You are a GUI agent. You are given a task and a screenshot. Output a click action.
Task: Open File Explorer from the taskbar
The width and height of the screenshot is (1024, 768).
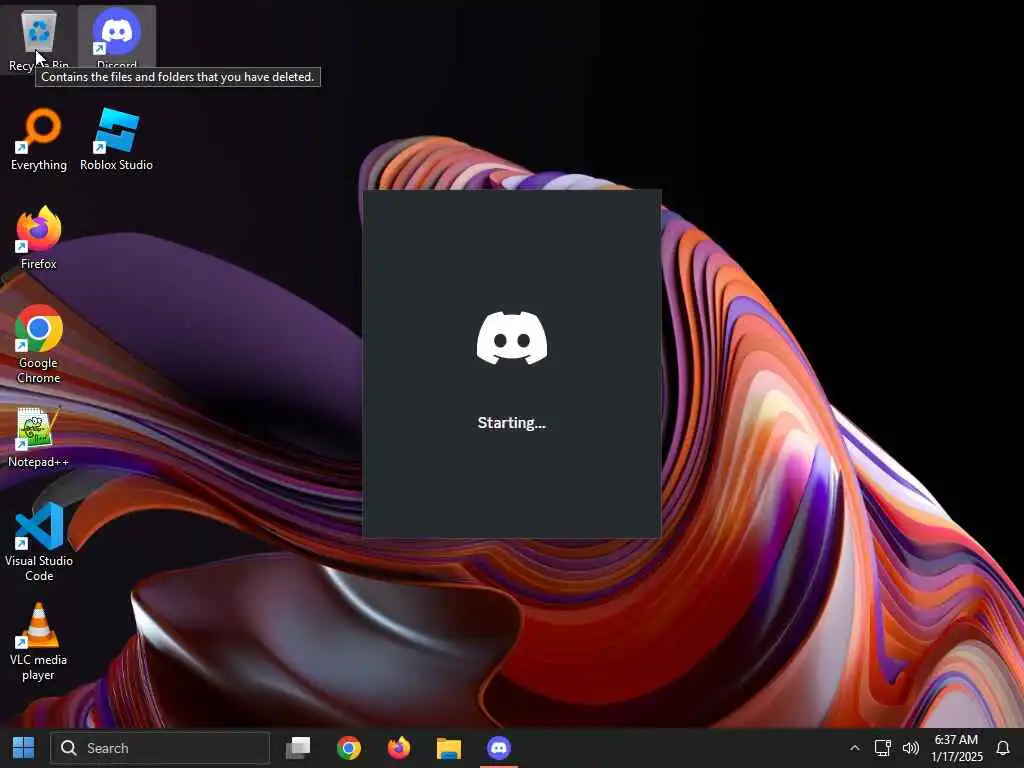point(449,748)
